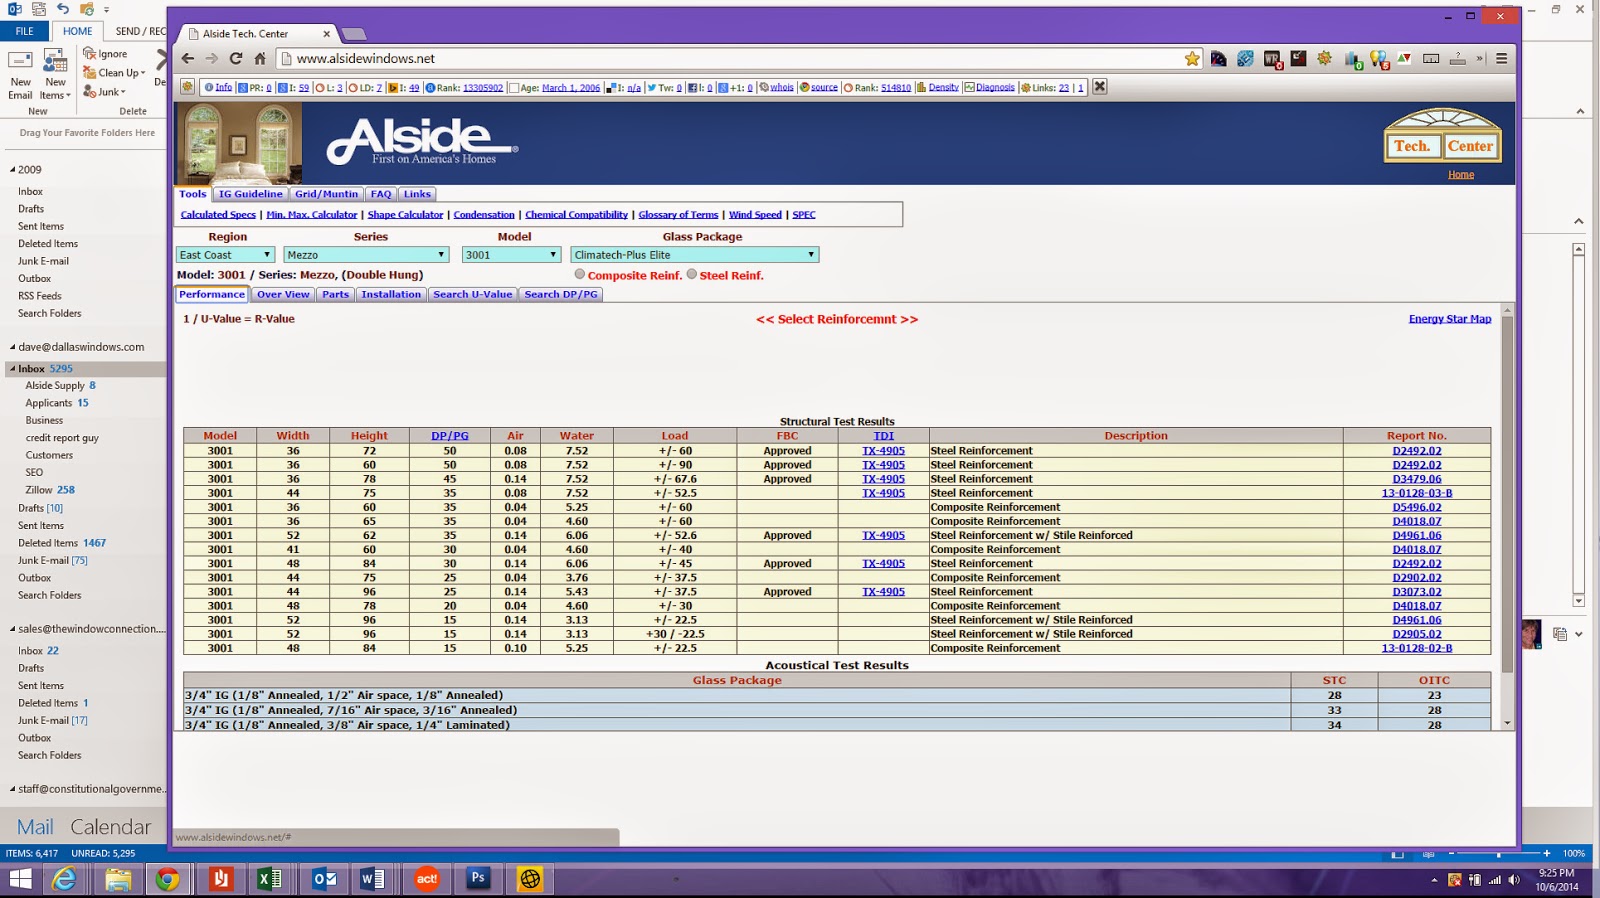This screenshot has height=898, width=1600.
Task: Open the Region dropdown showing East Coast
Action: pyautogui.click(x=225, y=255)
